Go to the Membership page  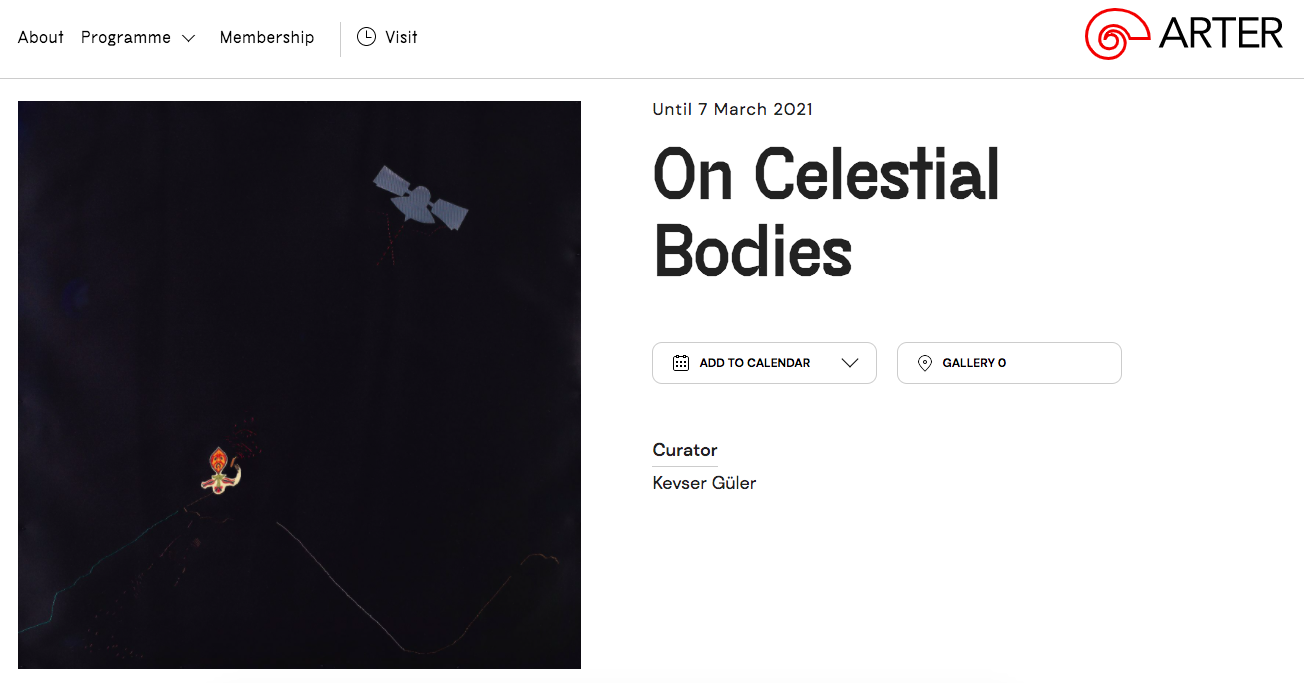[267, 37]
